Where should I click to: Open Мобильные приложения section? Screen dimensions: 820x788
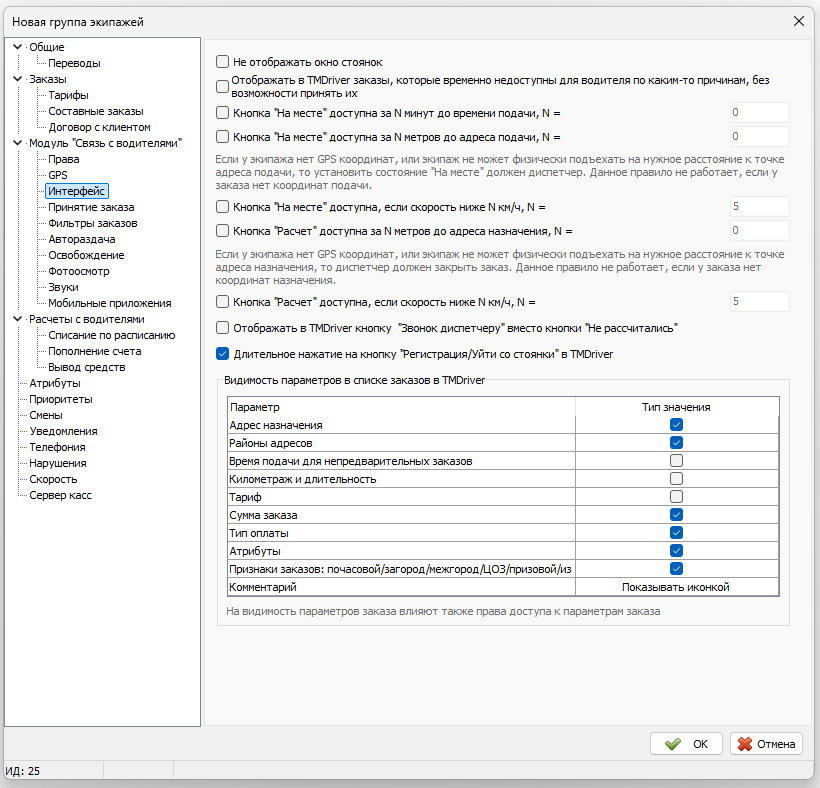coord(109,303)
